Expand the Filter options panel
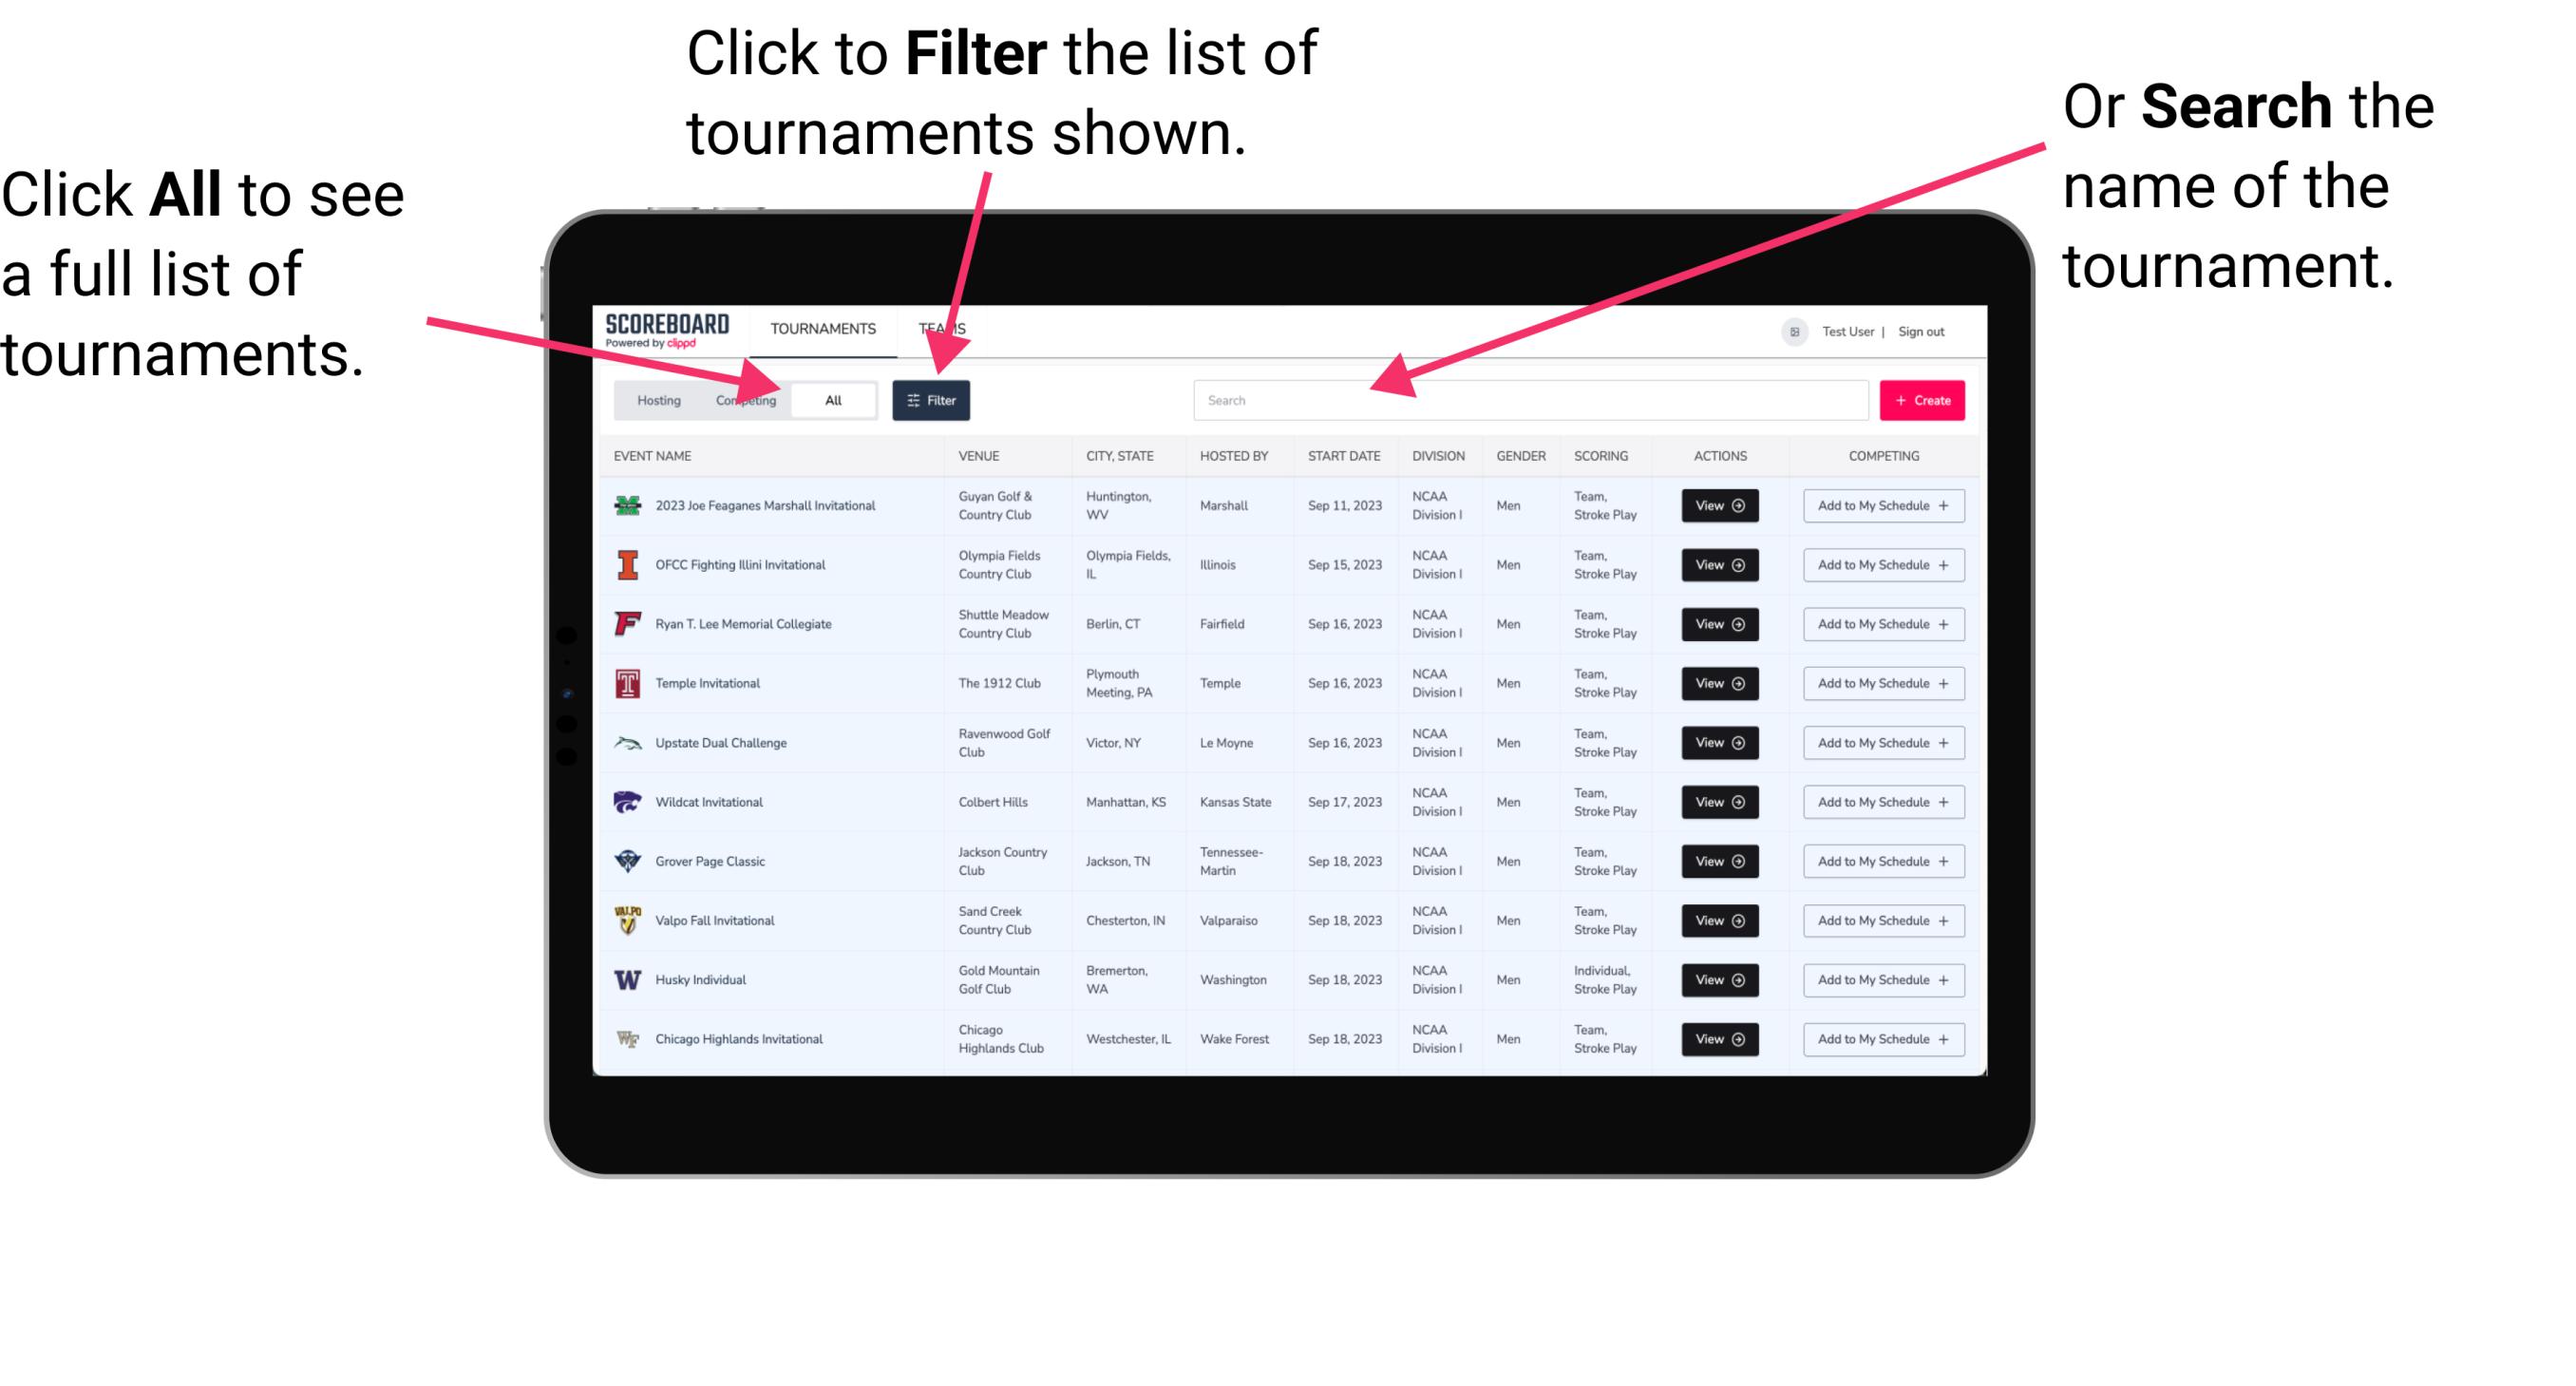Image resolution: width=2576 pixels, height=1386 pixels. click(x=935, y=399)
